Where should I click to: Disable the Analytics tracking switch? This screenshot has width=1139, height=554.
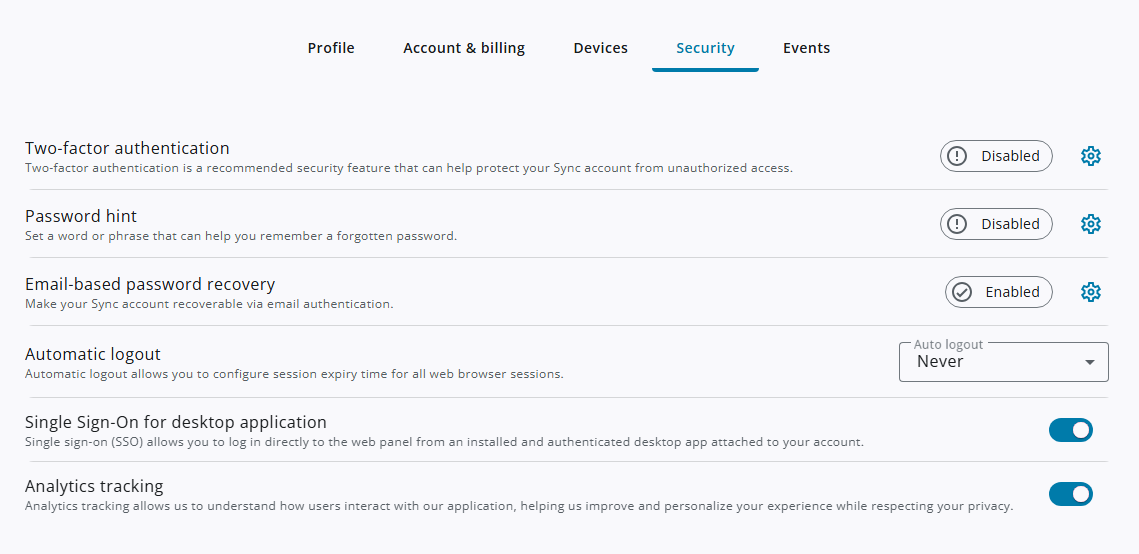tap(1071, 494)
